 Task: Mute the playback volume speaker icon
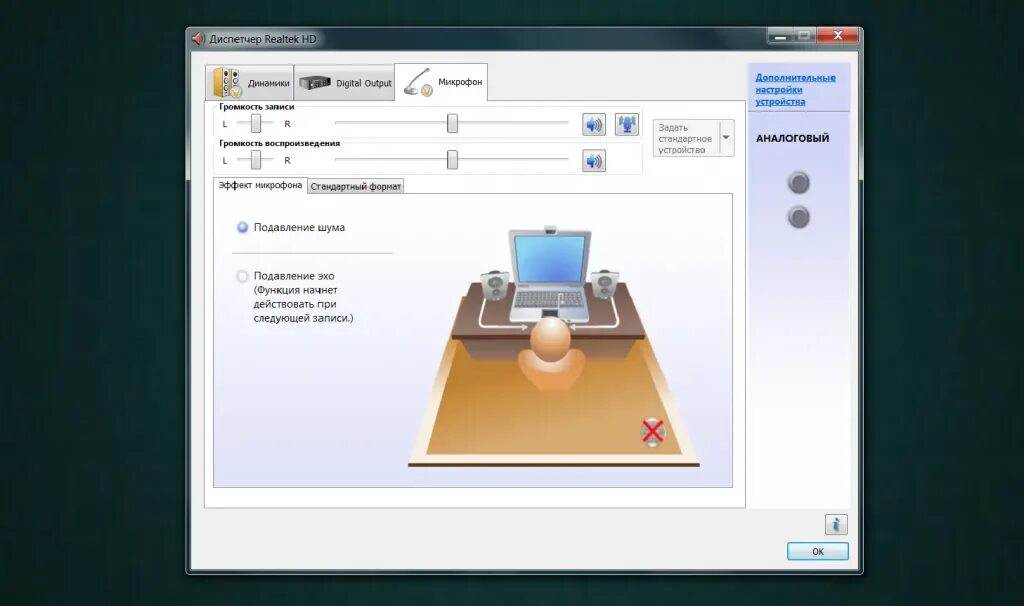(x=594, y=161)
